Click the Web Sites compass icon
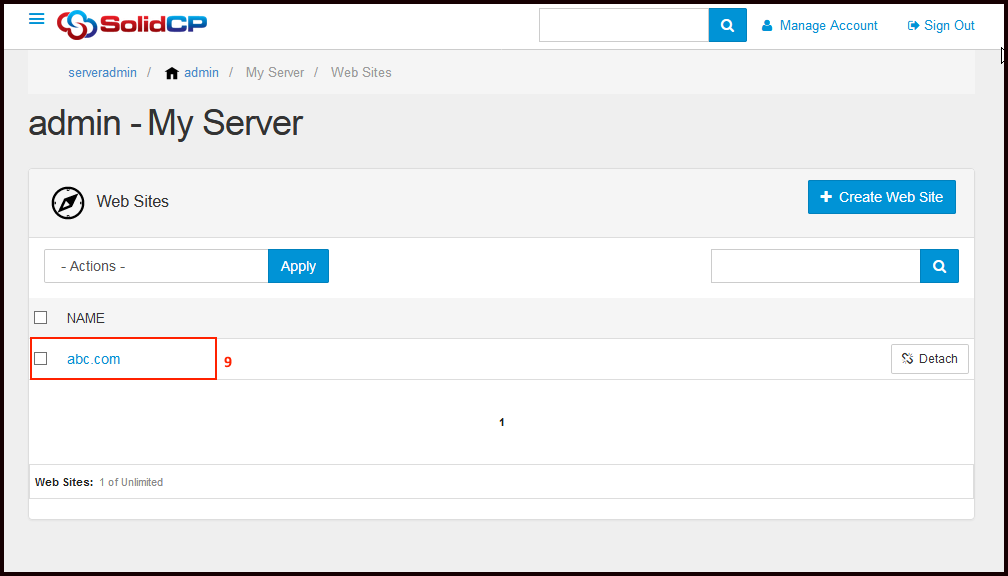This screenshot has height=576, width=1008. (68, 202)
